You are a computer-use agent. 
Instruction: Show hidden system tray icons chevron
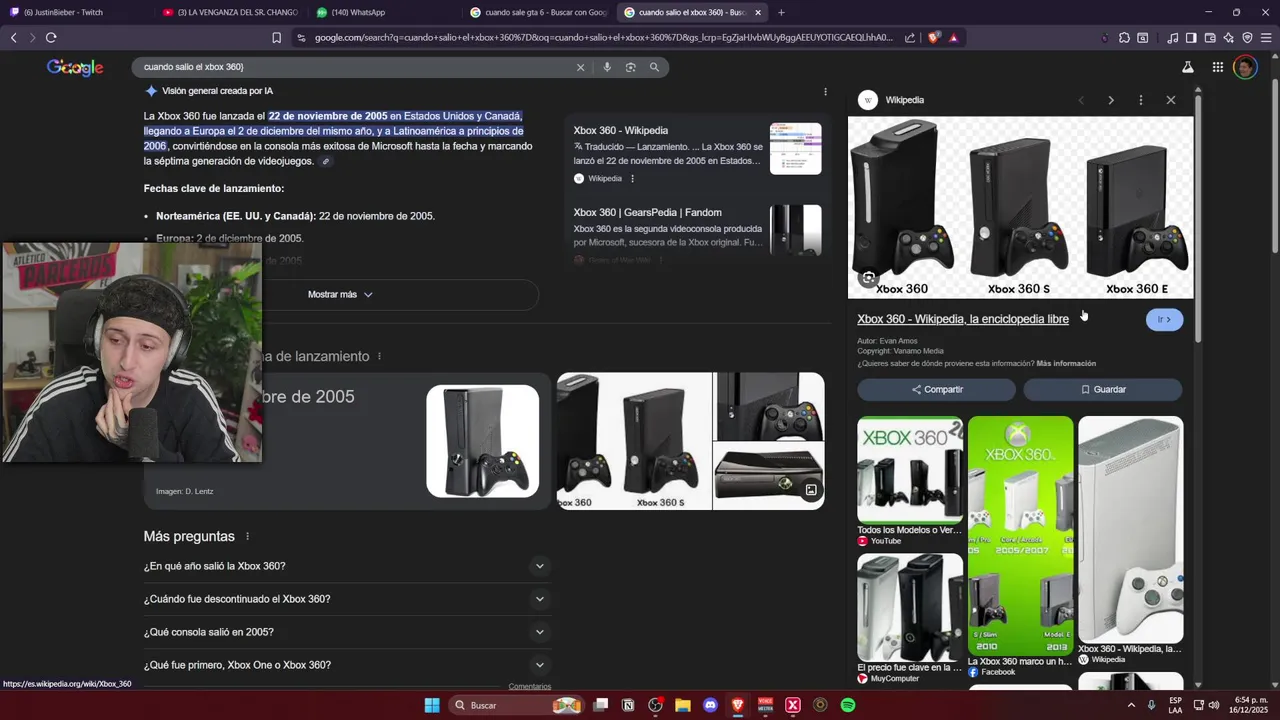coord(1130,705)
